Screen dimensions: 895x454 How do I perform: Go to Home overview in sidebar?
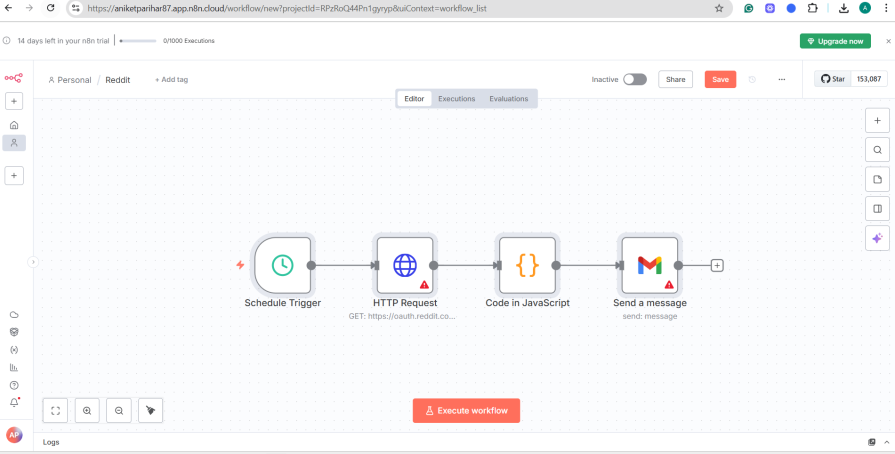14,125
